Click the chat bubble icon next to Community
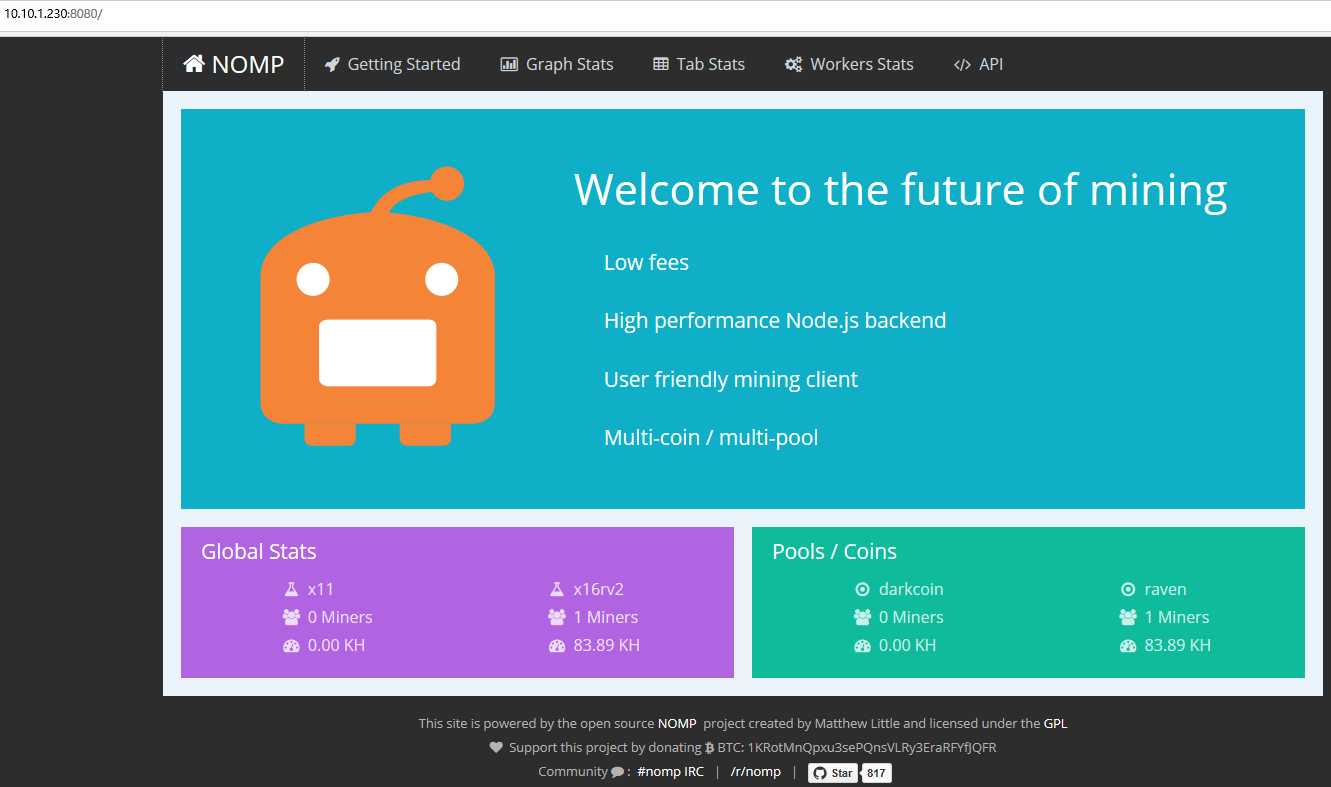 617,772
